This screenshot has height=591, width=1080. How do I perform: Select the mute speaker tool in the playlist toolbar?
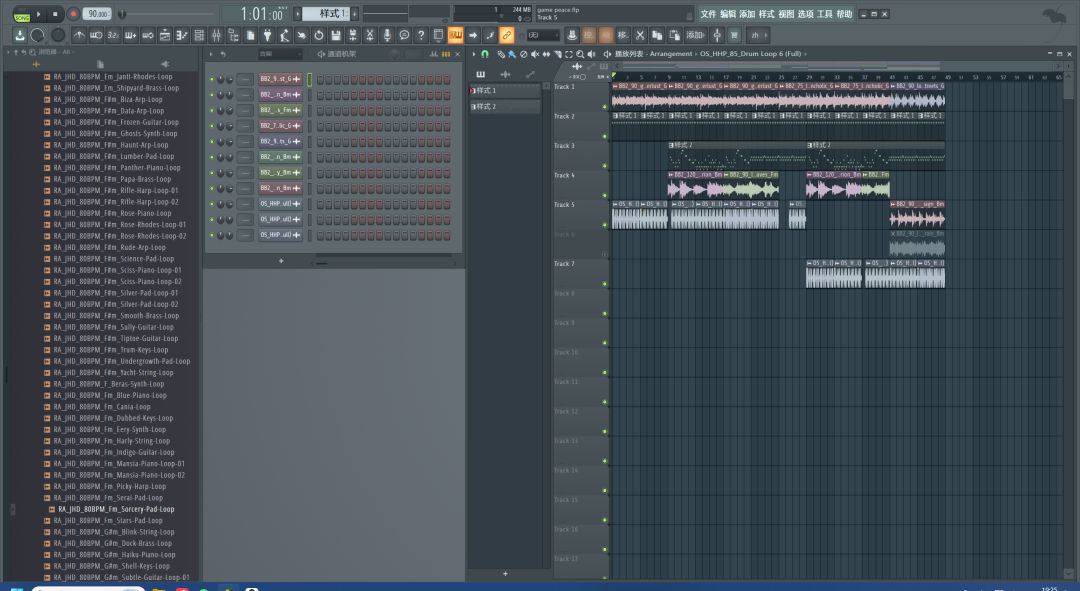[x=534, y=54]
